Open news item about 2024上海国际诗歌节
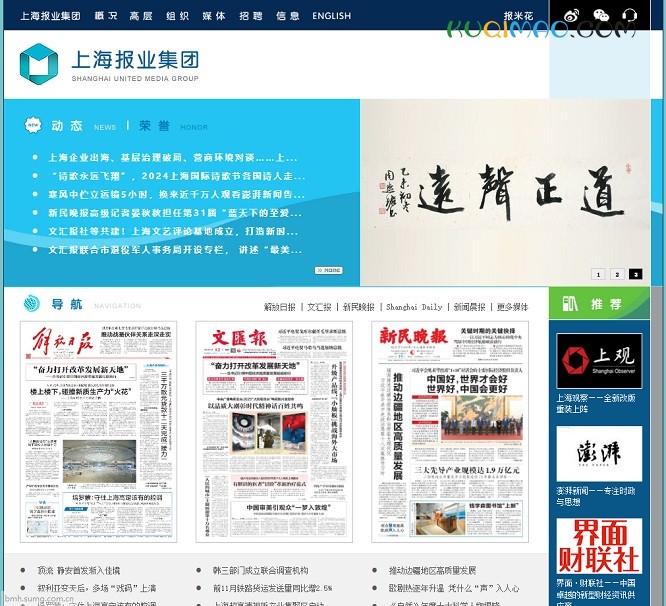The image size is (666, 606). coord(177,176)
